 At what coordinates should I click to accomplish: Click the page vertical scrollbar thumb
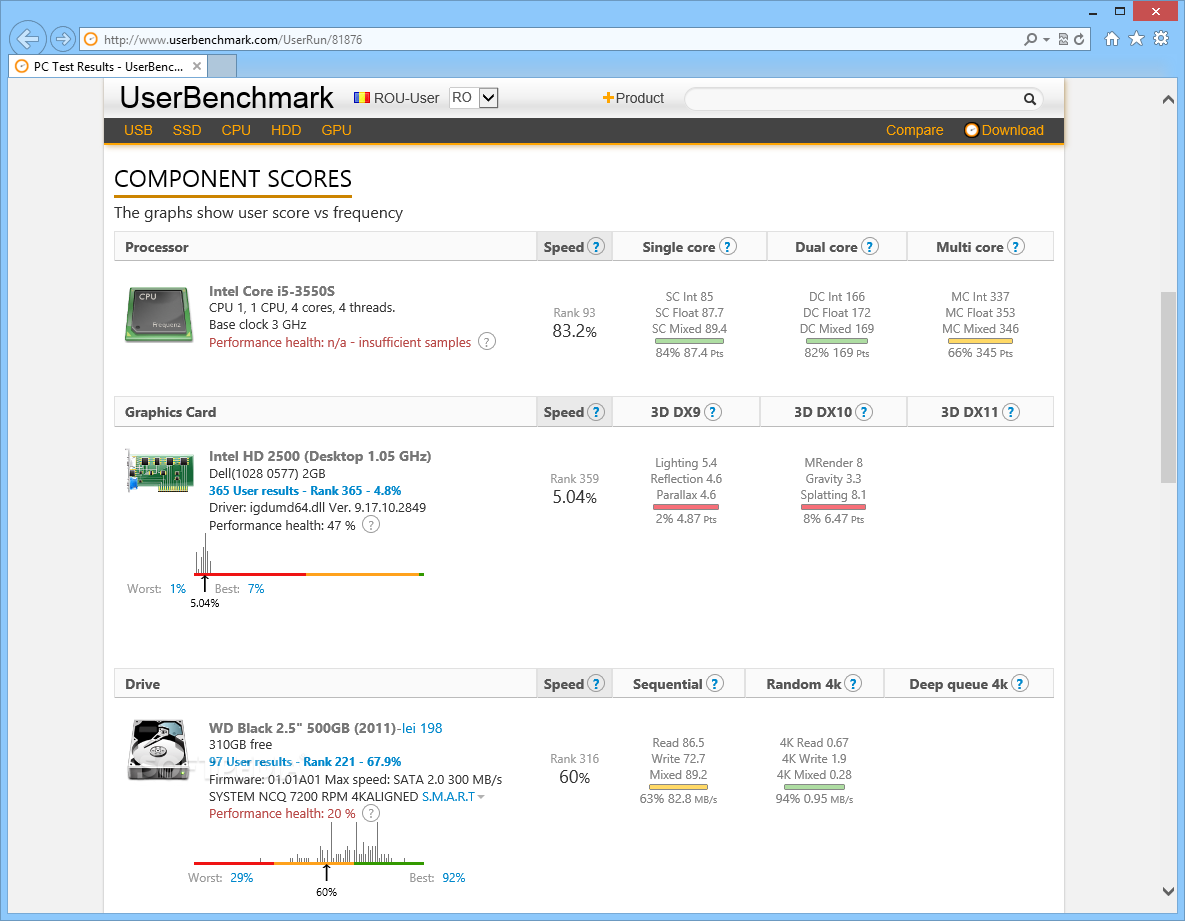1168,387
